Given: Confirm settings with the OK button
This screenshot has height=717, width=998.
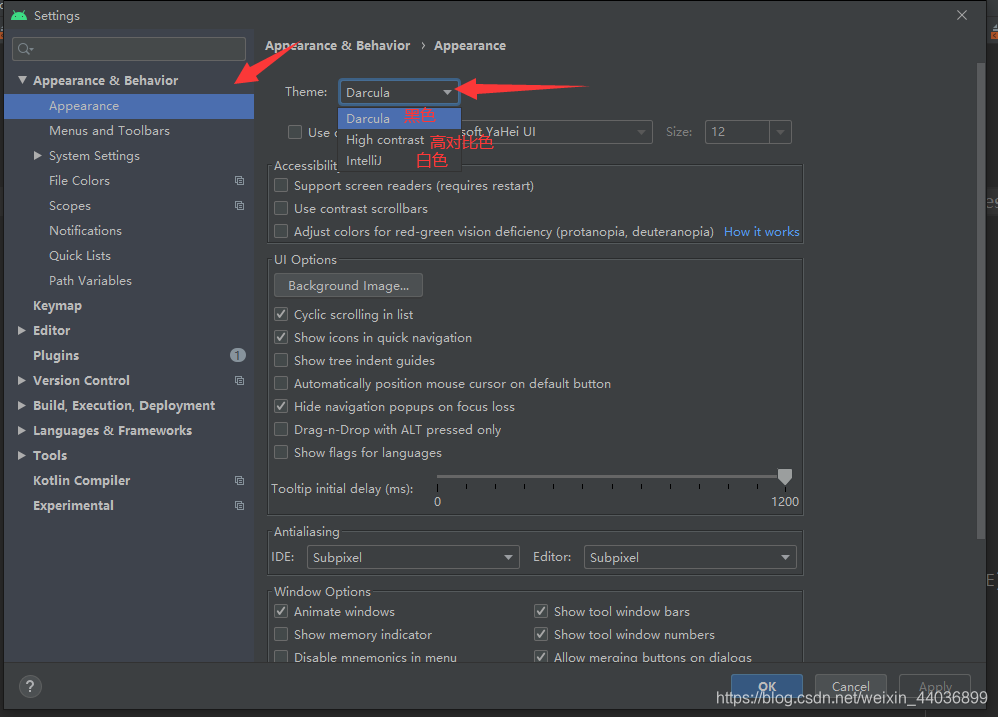Looking at the screenshot, I should point(767,686).
